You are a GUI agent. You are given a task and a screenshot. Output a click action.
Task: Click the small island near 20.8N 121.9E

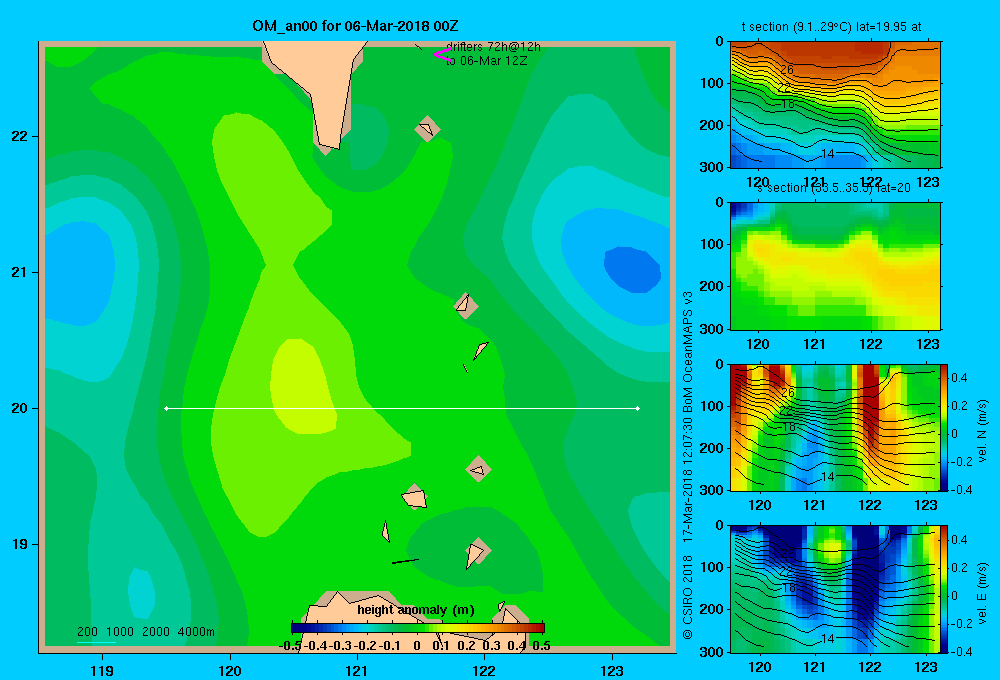click(466, 306)
